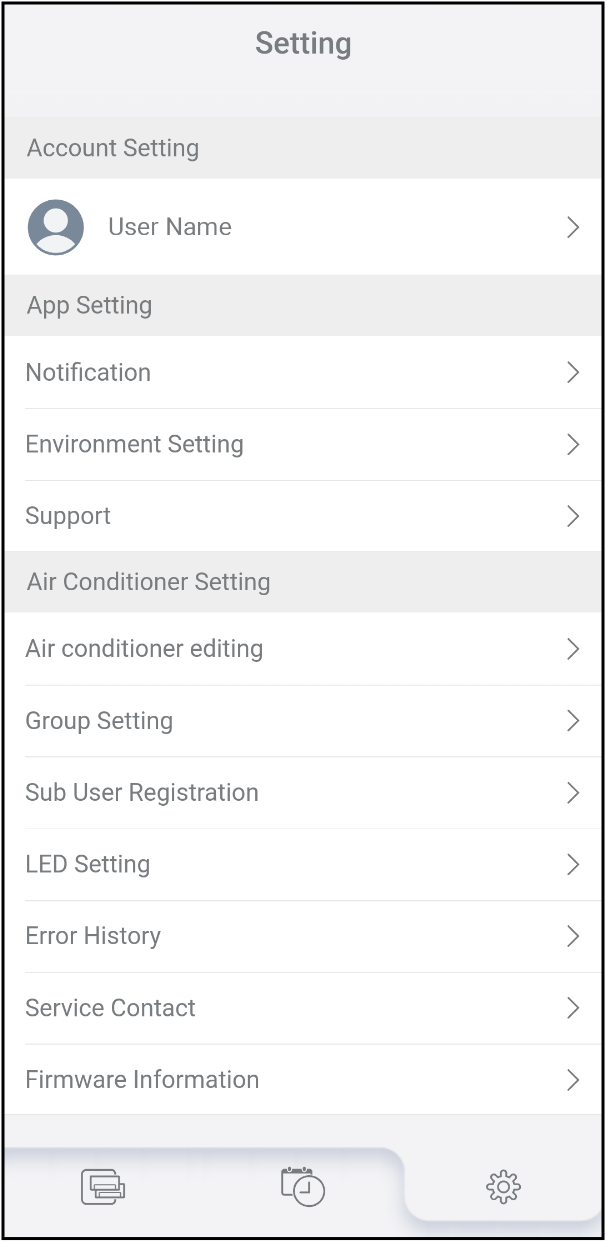Open the Notification settings
607x1243 pixels.
pos(88,373)
